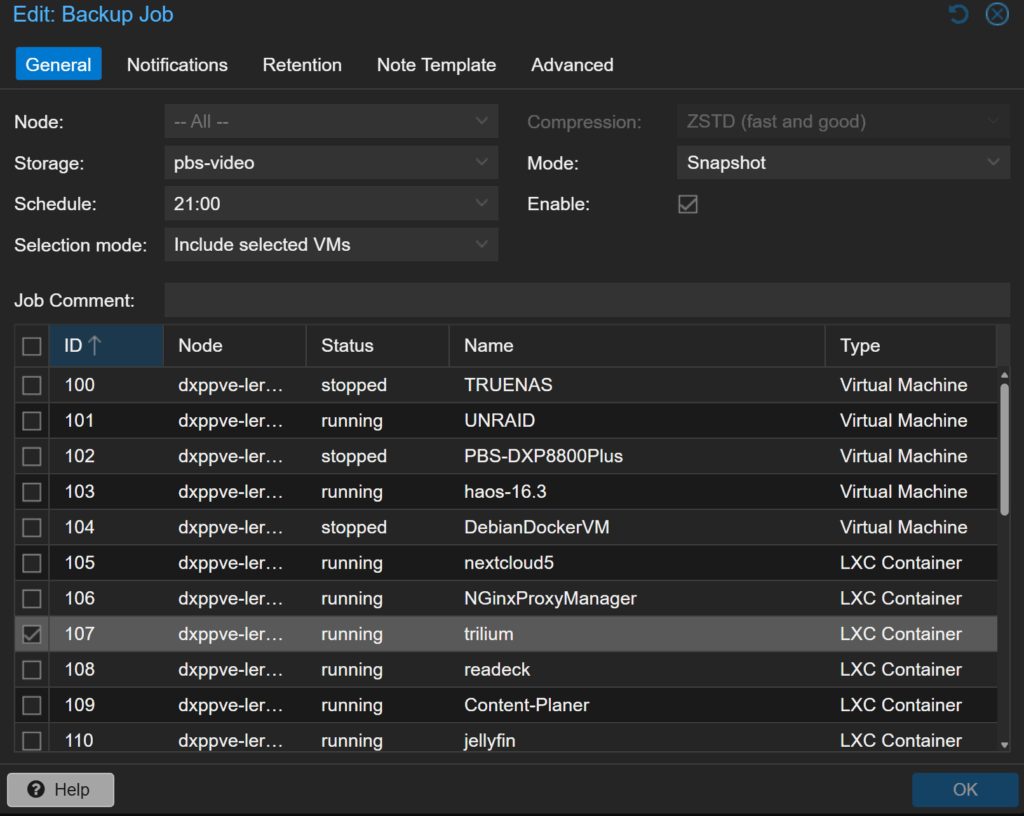Switch to the Retention tab
Viewport: 1024px width, 816px height.
(x=302, y=65)
